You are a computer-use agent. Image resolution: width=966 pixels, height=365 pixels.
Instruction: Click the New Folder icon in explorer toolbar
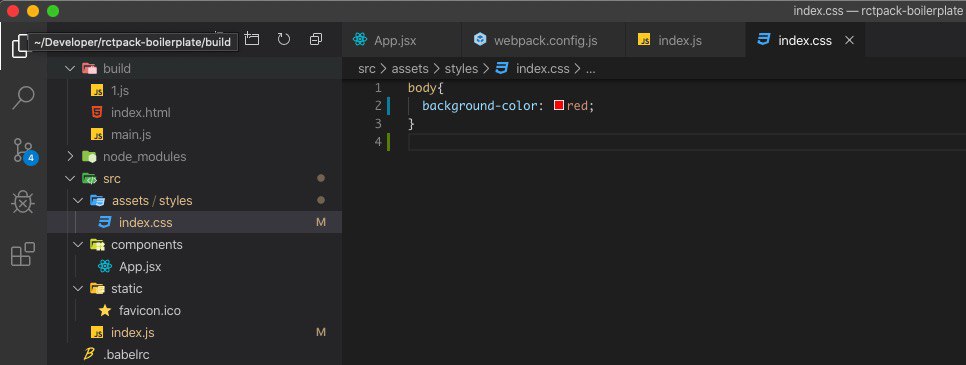pos(251,39)
